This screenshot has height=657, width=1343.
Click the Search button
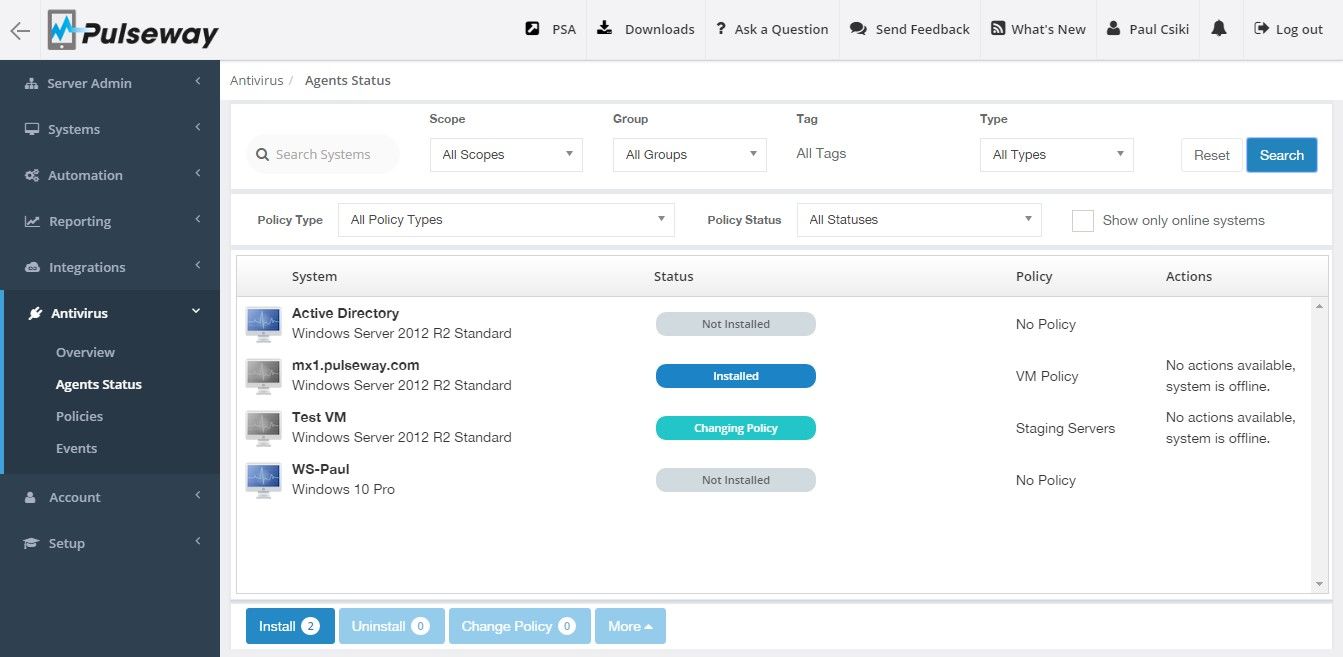[x=1282, y=155]
